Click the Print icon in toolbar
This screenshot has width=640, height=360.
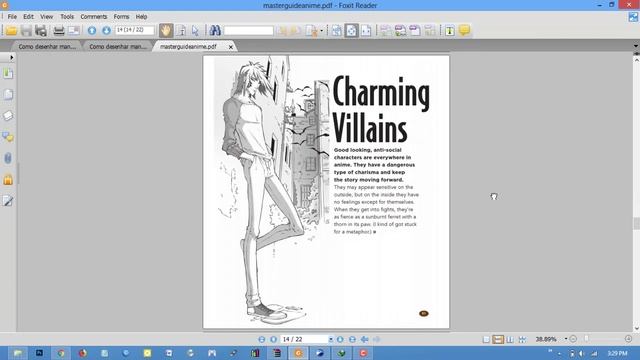pyautogui.click(x=59, y=31)
